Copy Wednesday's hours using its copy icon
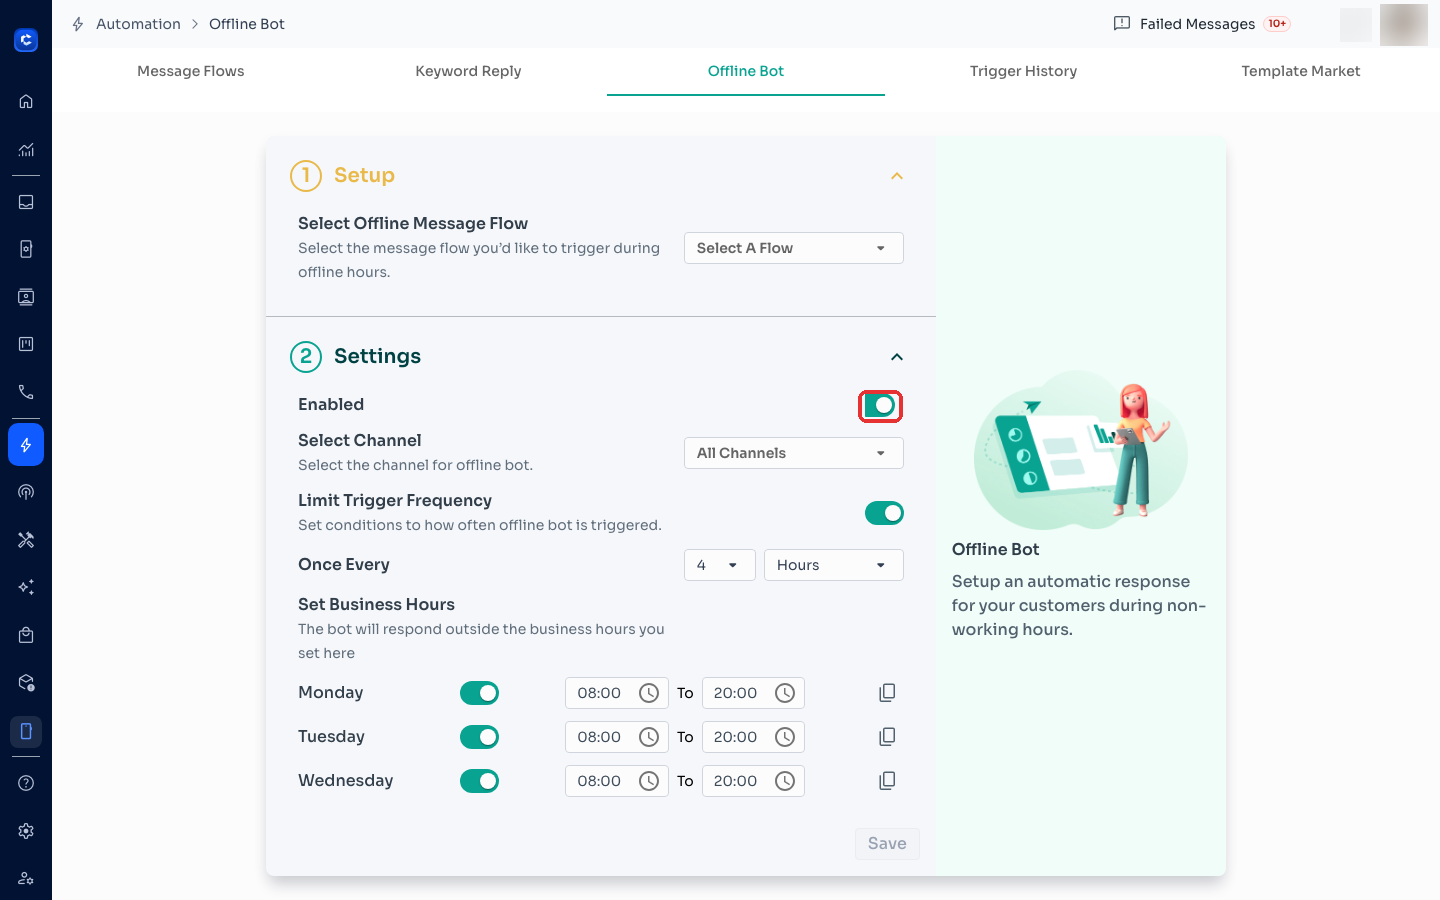The image size is (1440, 900). click(x=887, y=781)
